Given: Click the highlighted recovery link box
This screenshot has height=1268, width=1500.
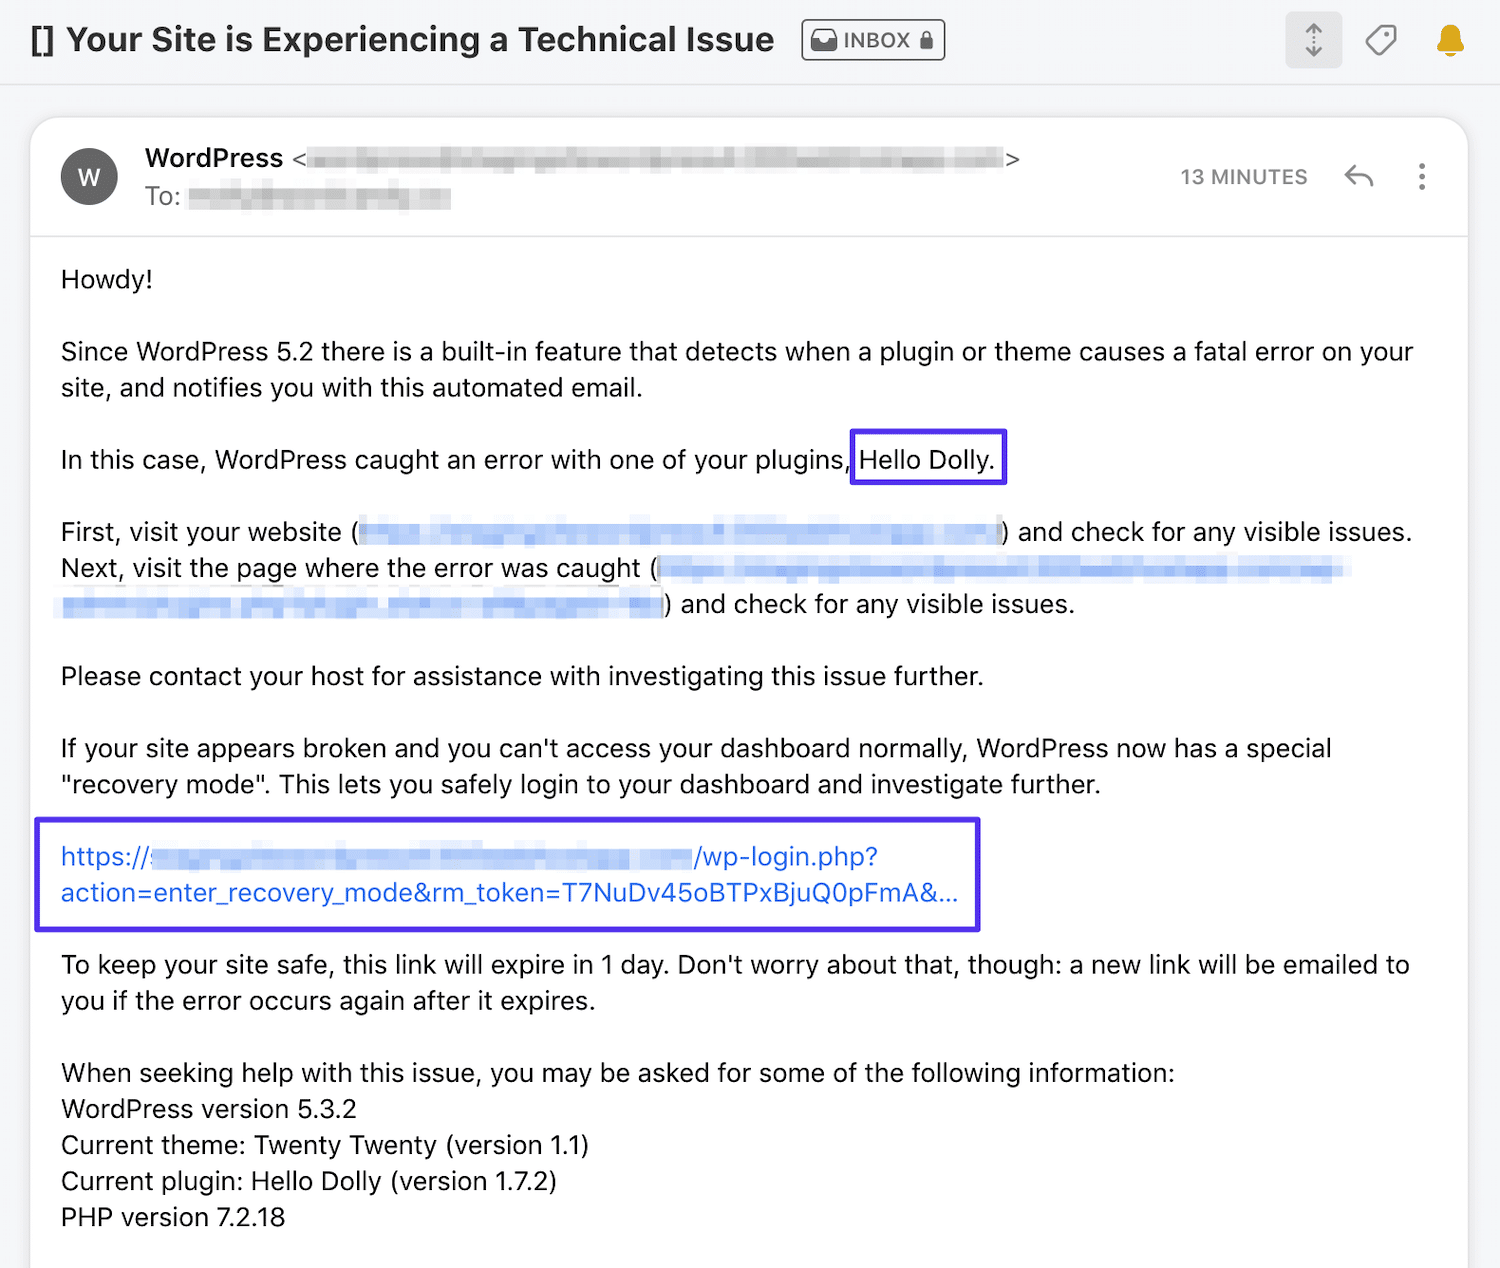Looking at the screenshot, I should [x=508, y=874].
